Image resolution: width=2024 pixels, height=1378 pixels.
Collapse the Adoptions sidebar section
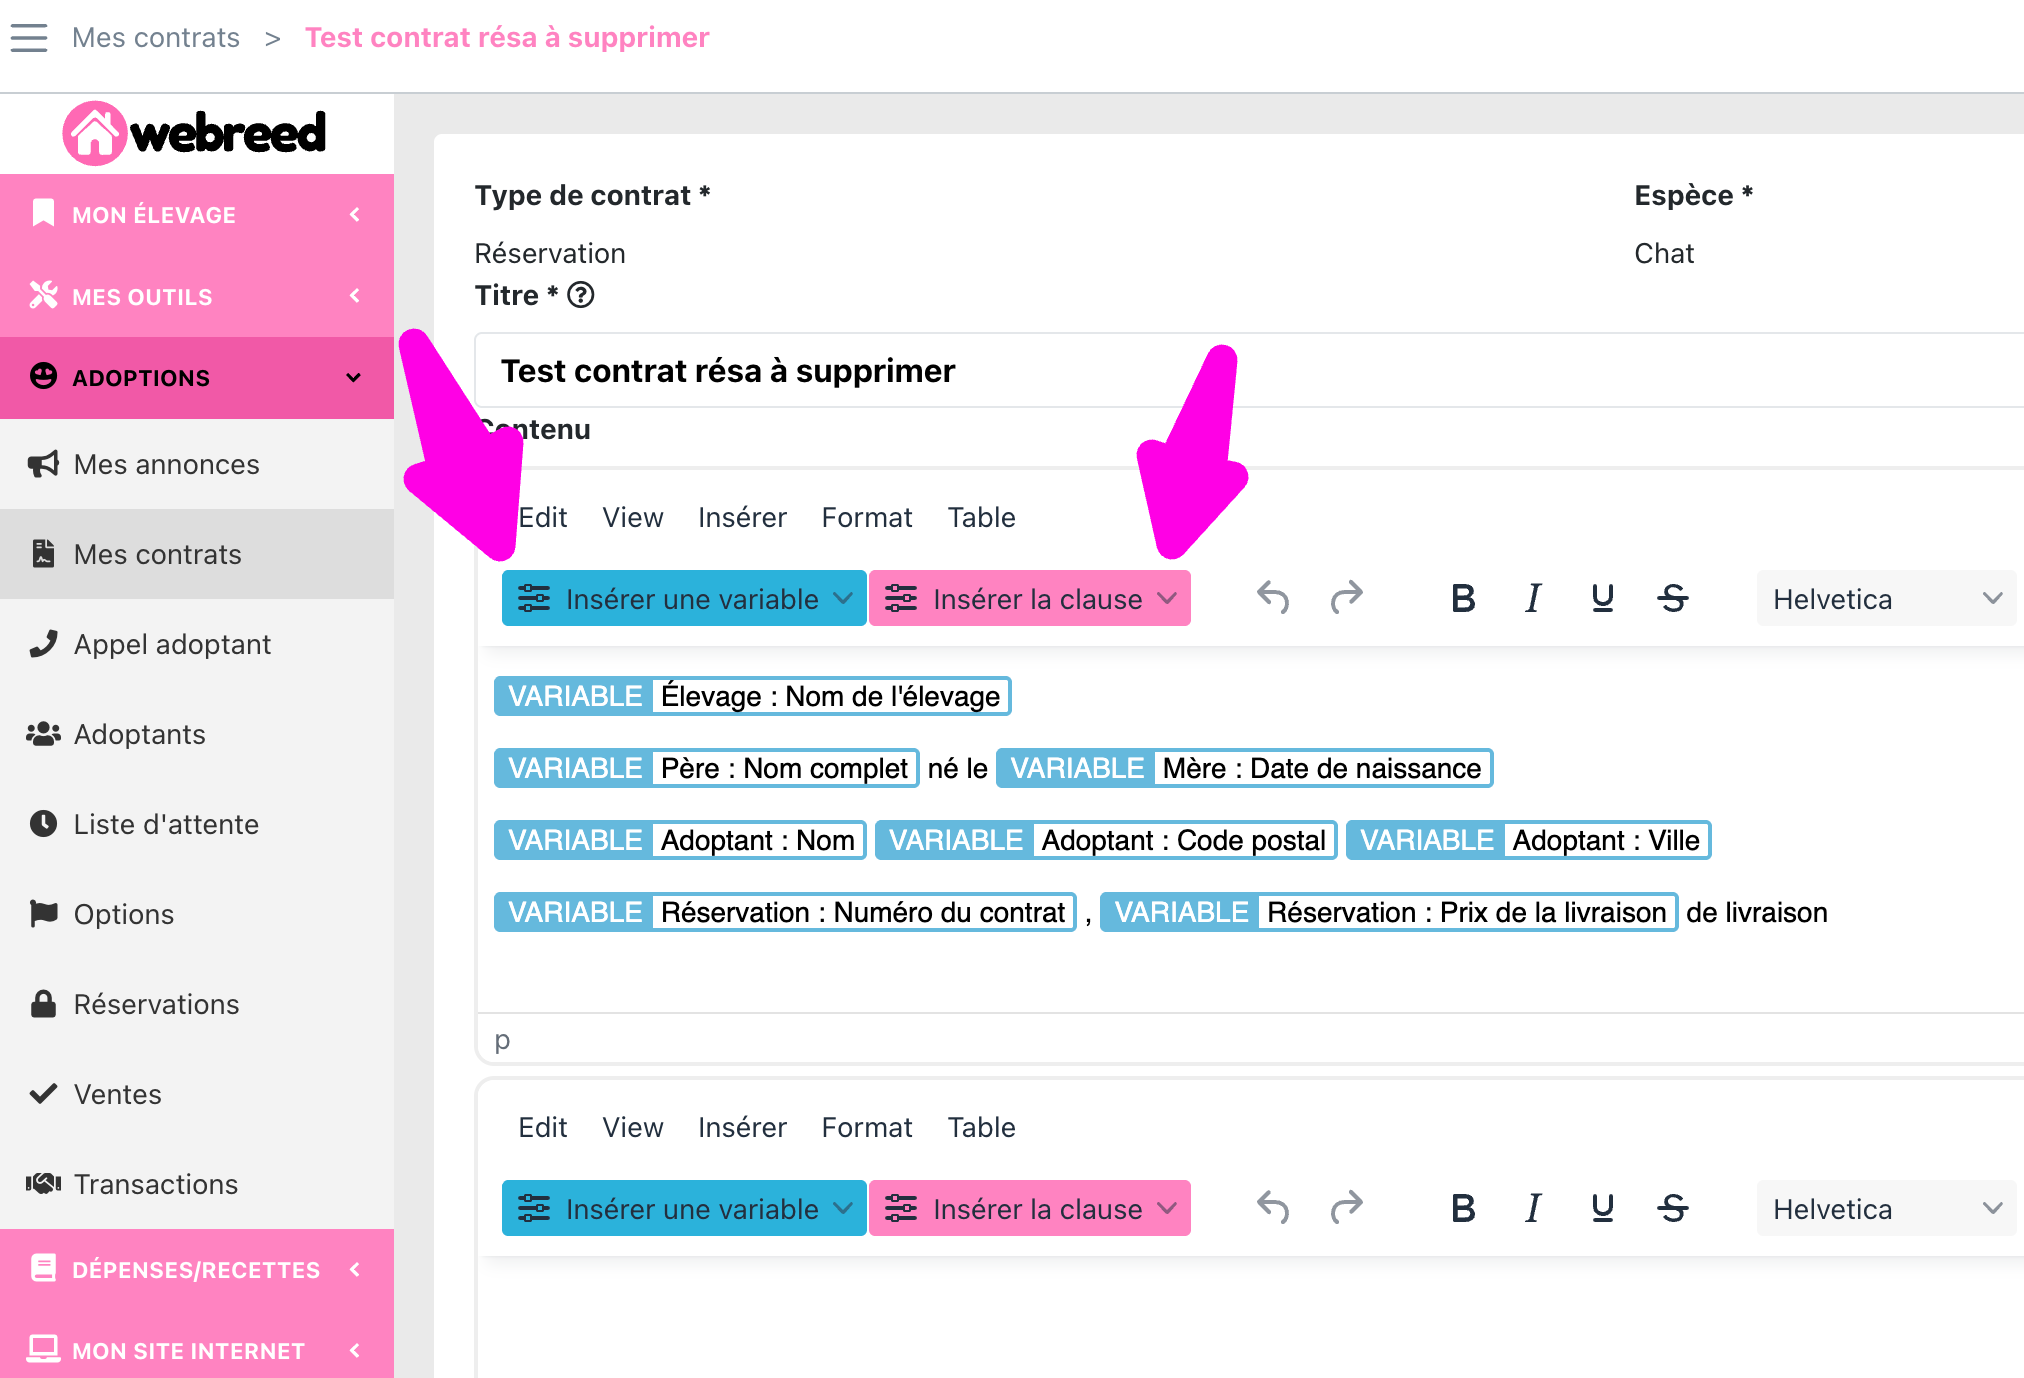[x=197, y=377]
